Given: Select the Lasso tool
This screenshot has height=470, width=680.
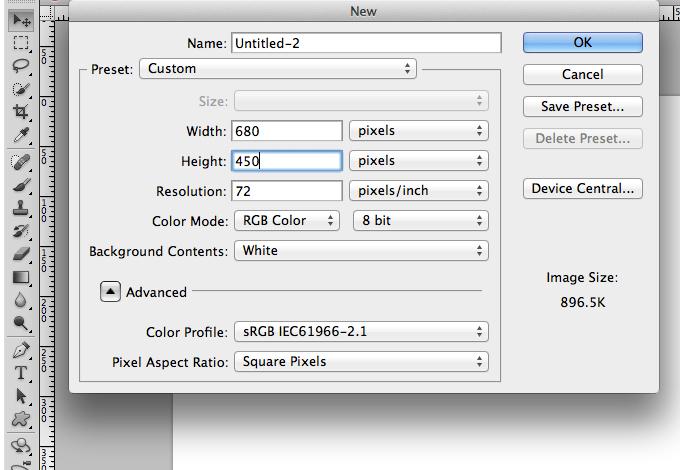Looking at the screenshot, I should pyautogui.click(x=21, y=66).
